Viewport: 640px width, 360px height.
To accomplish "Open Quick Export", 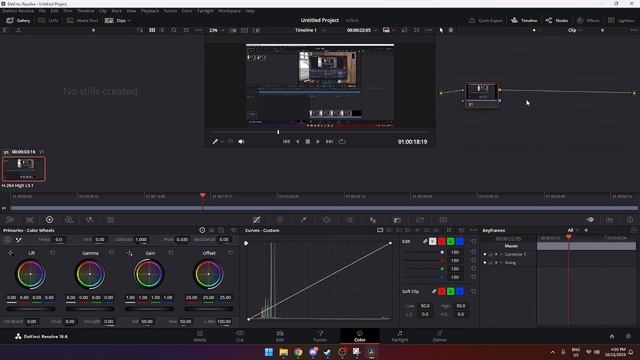I will tap(486, 20).
